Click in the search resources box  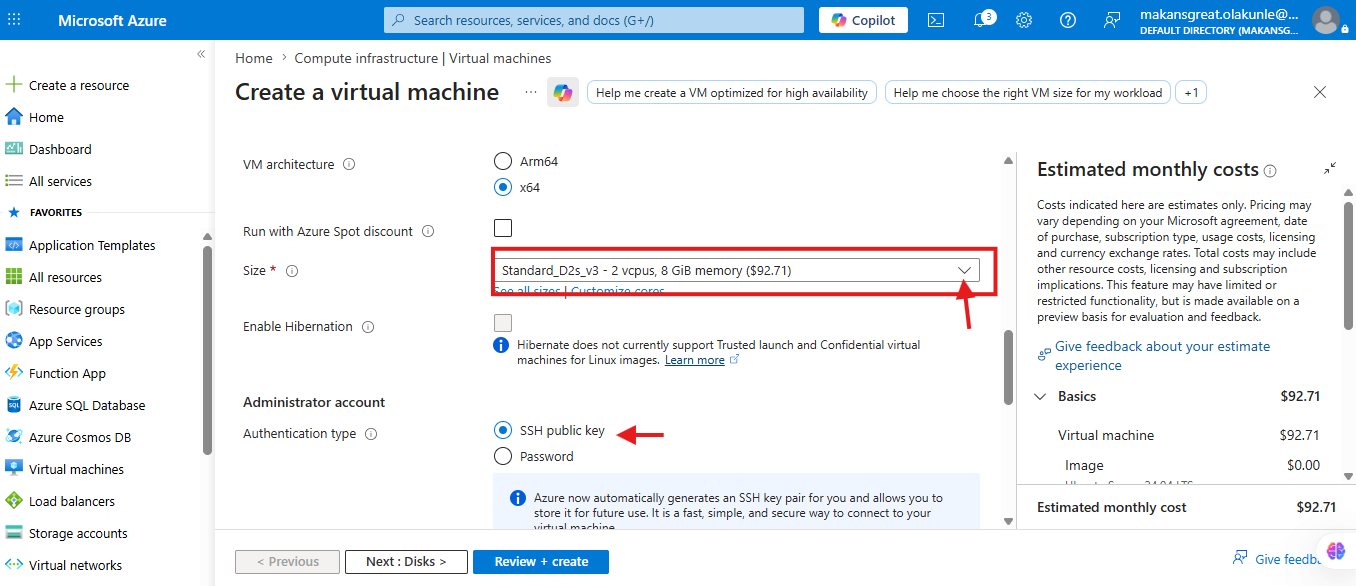(594, 20)
